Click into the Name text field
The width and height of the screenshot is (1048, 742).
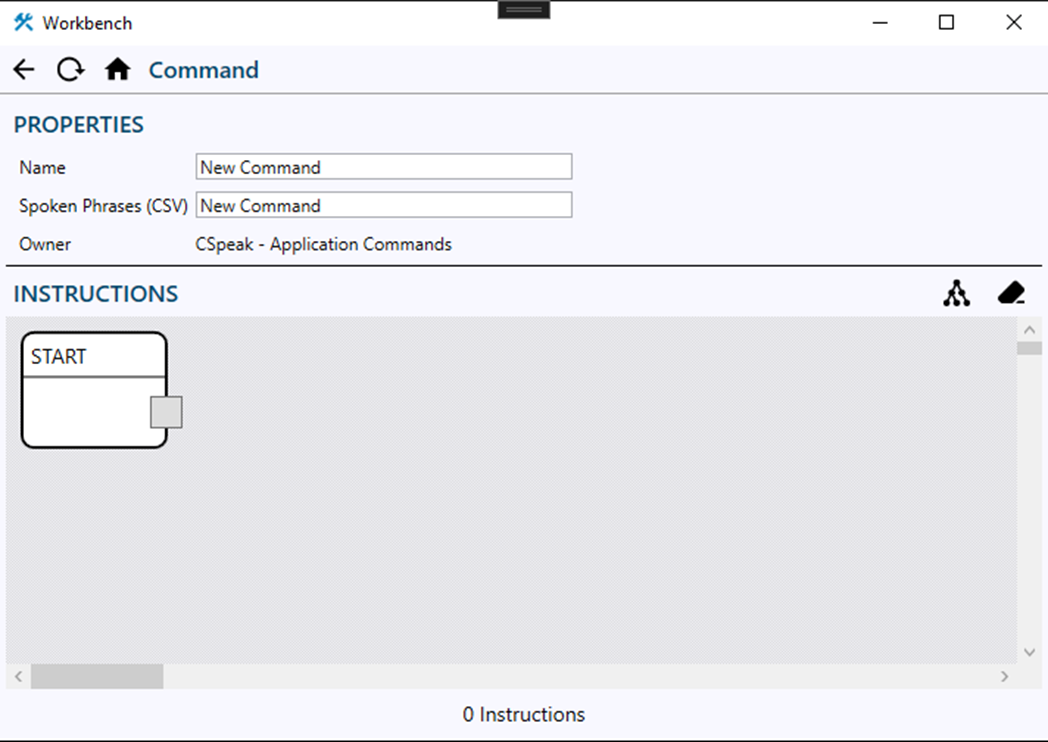[384, 167]
